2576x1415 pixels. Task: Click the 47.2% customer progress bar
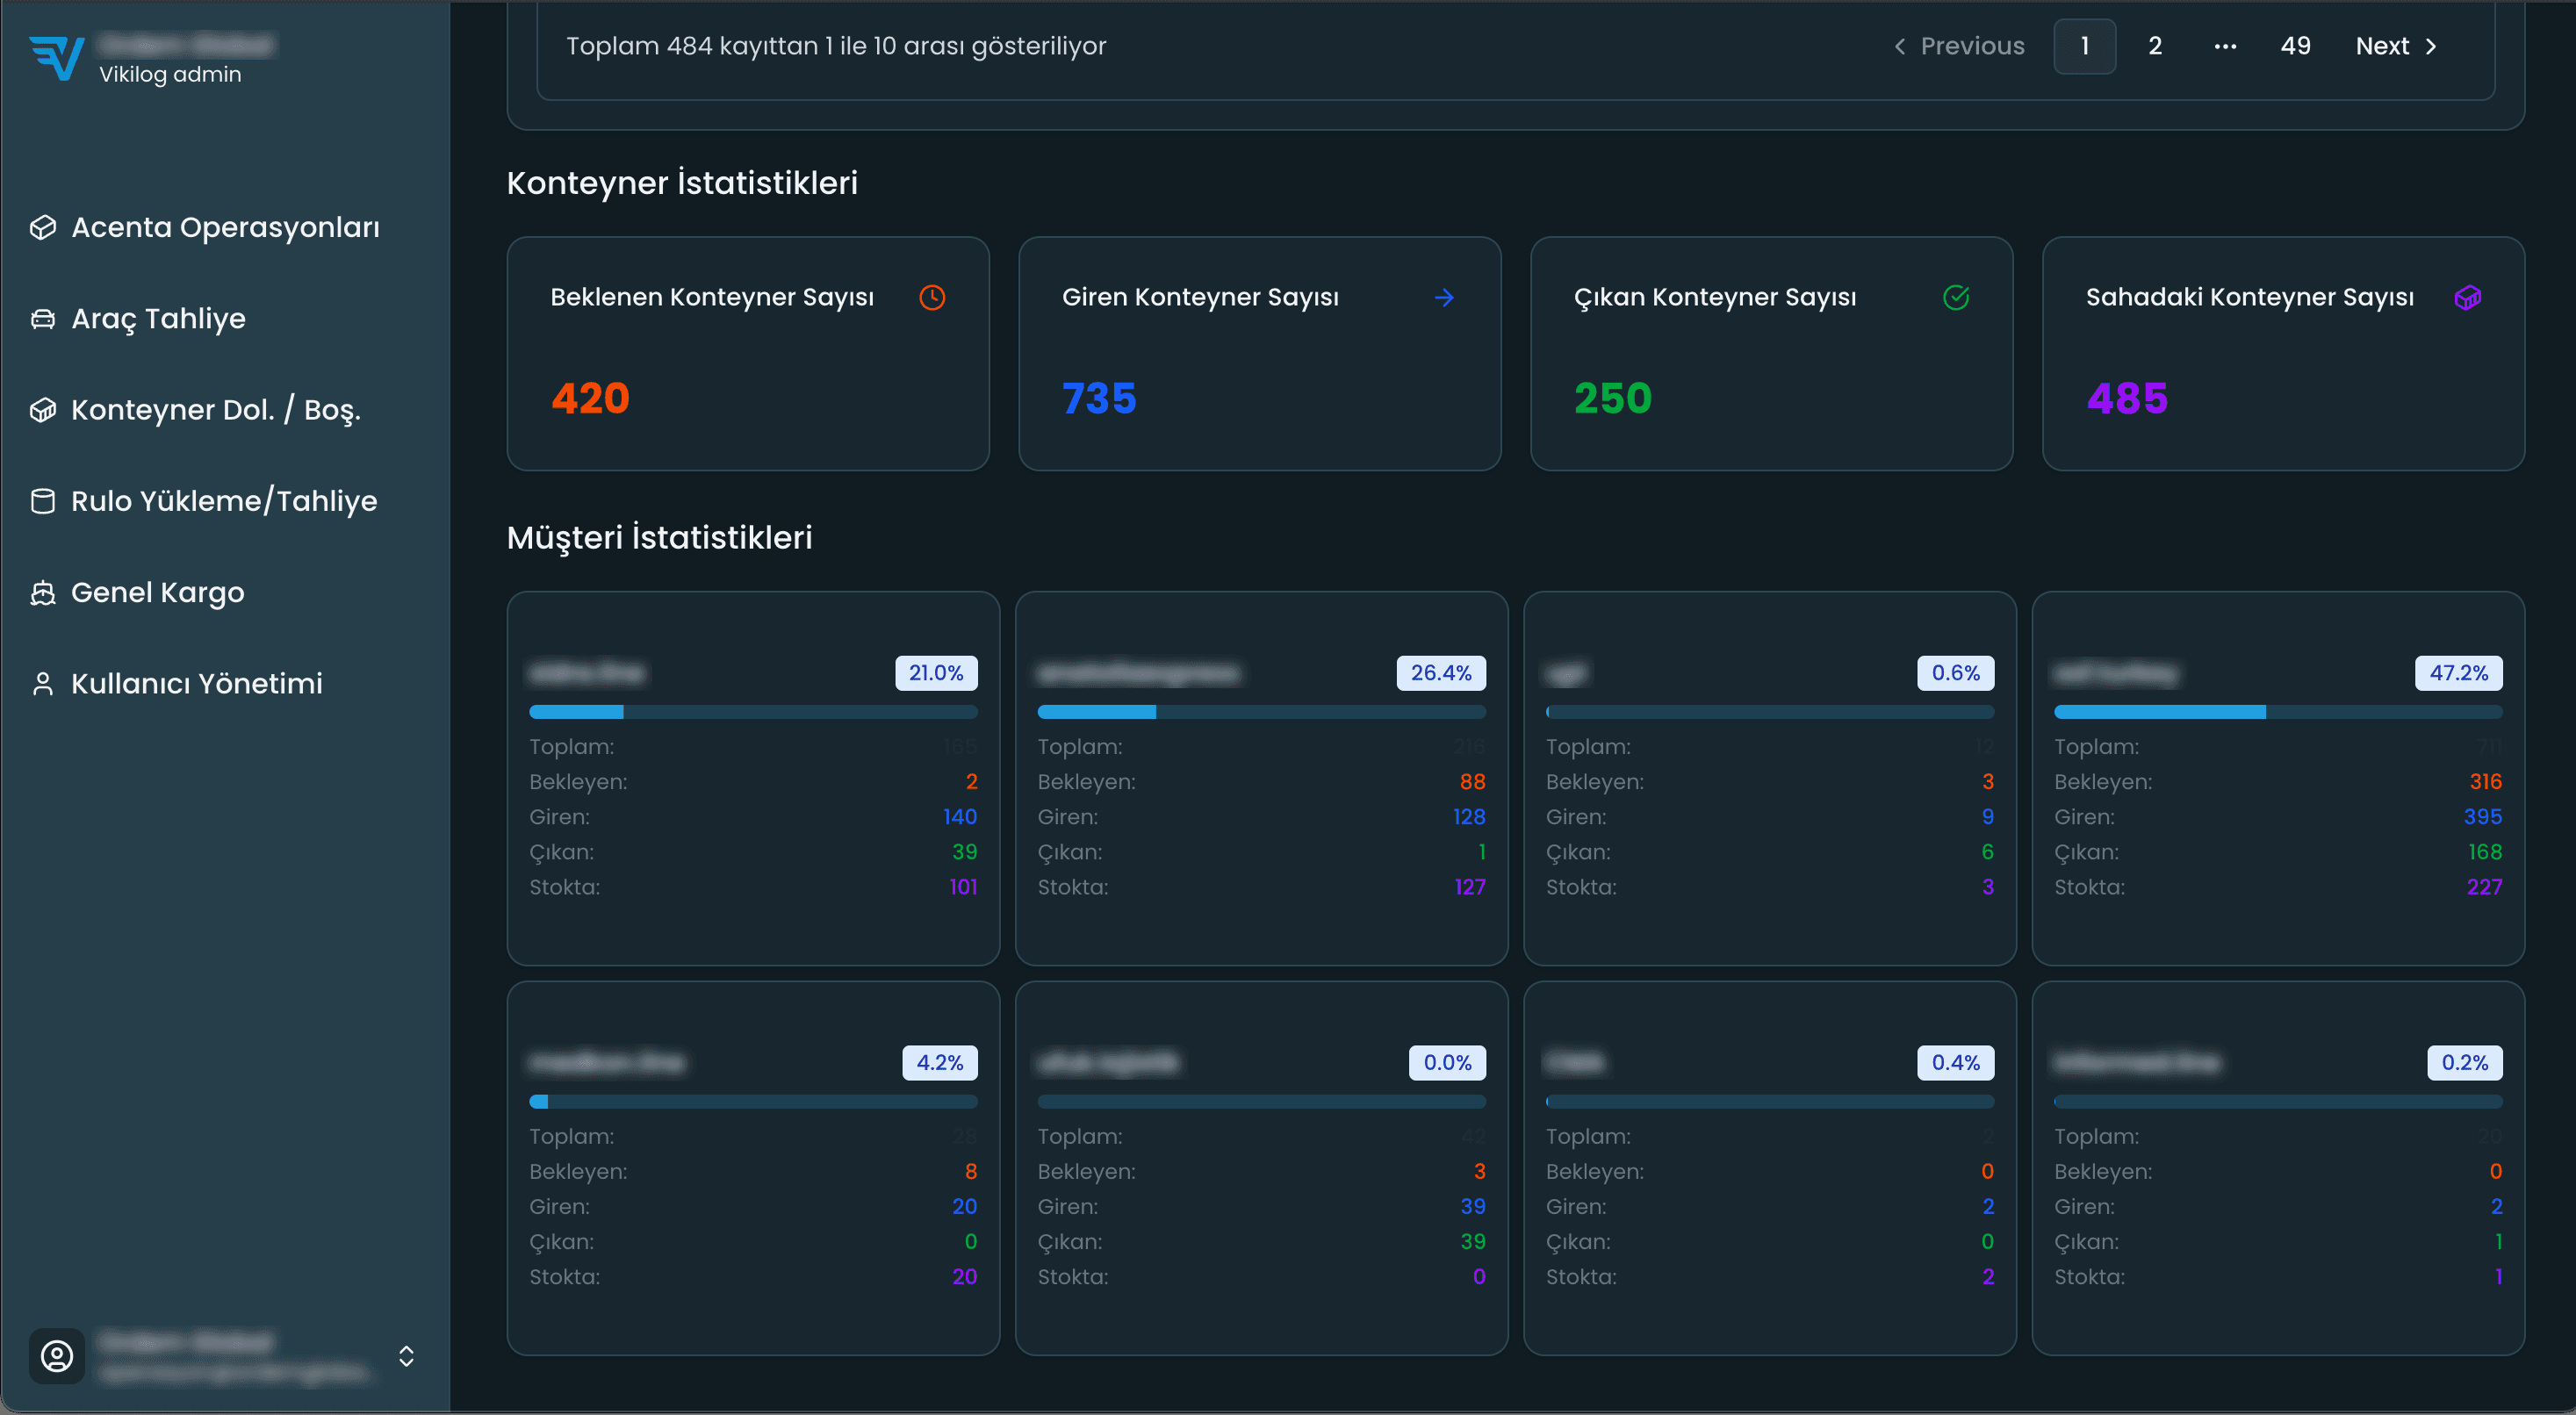[2277, 712]
